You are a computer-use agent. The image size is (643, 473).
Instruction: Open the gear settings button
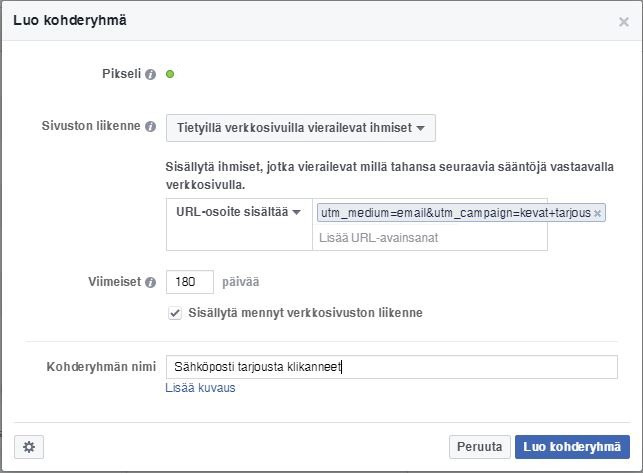point(29,447)
